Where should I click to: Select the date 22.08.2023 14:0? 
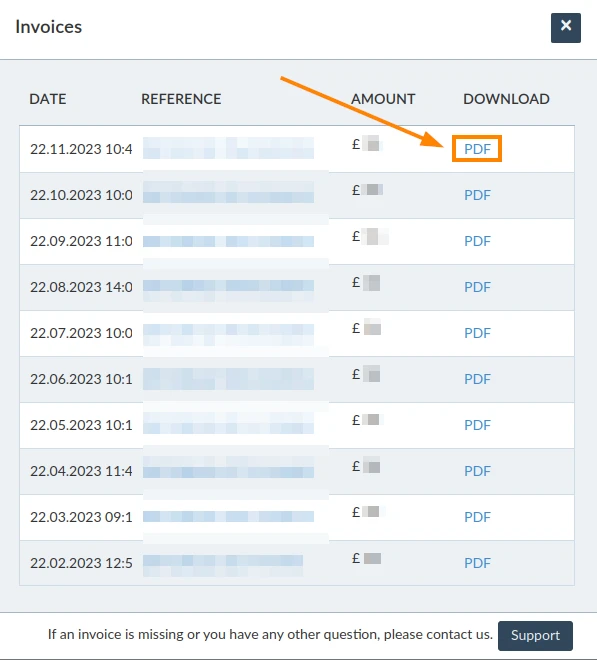pyautogui.click(x=81, y=287)
